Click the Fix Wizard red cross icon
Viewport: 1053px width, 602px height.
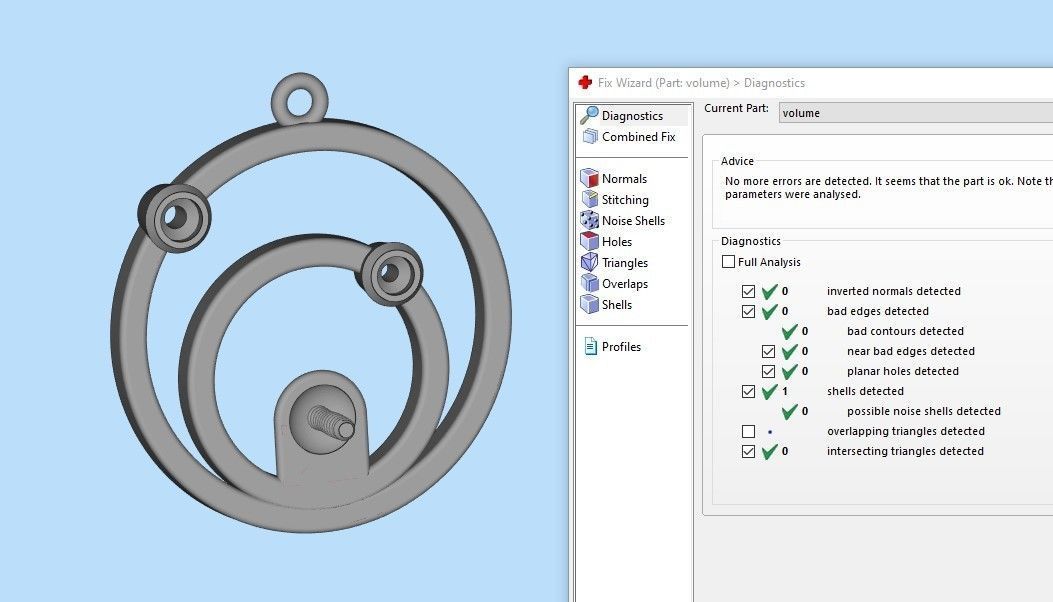click(x=585, y=82)
